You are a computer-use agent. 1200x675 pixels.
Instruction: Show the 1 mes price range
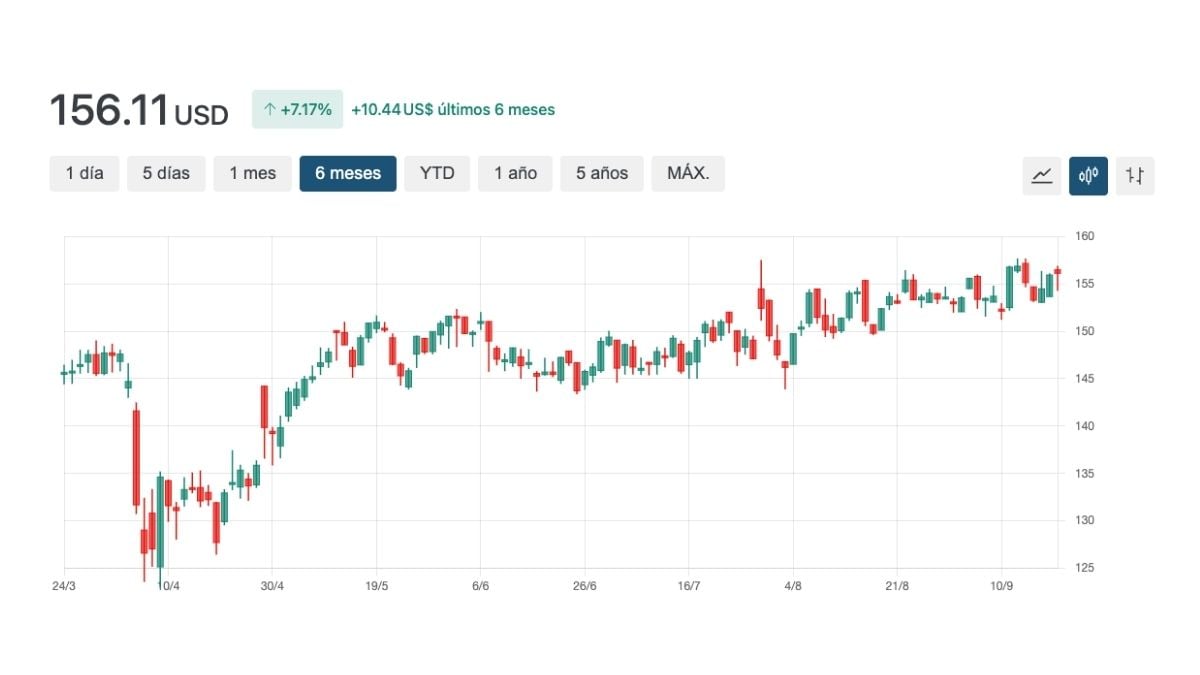coord(252,173)
